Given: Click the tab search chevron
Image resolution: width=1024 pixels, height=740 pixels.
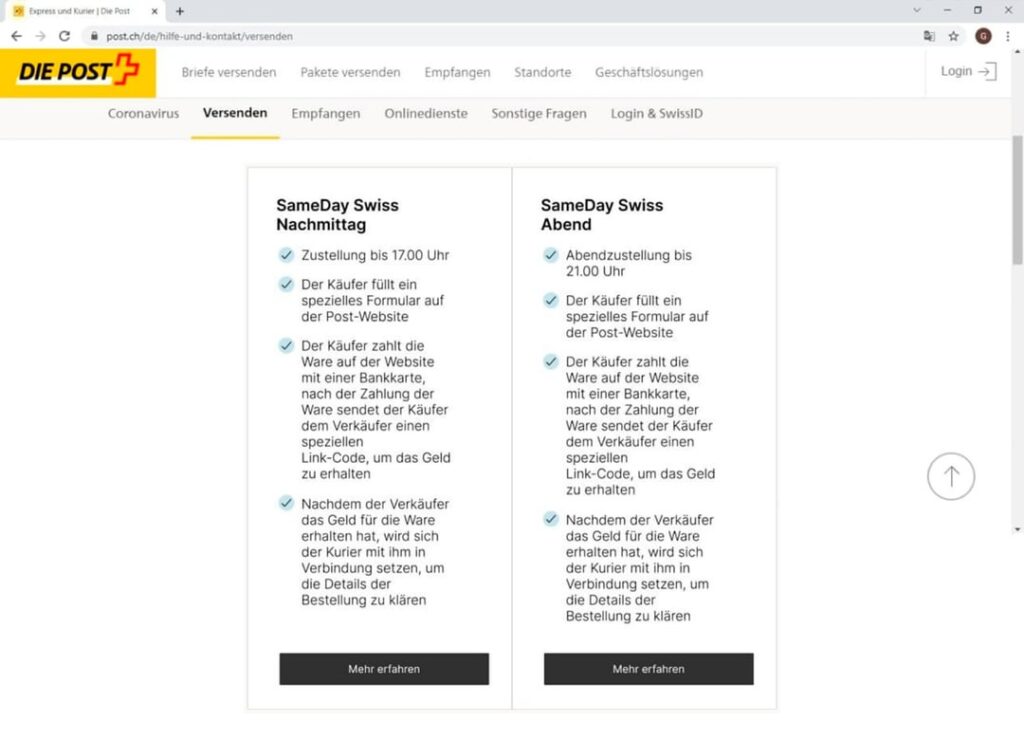Looking at the screenshot, I should [917, 10].
